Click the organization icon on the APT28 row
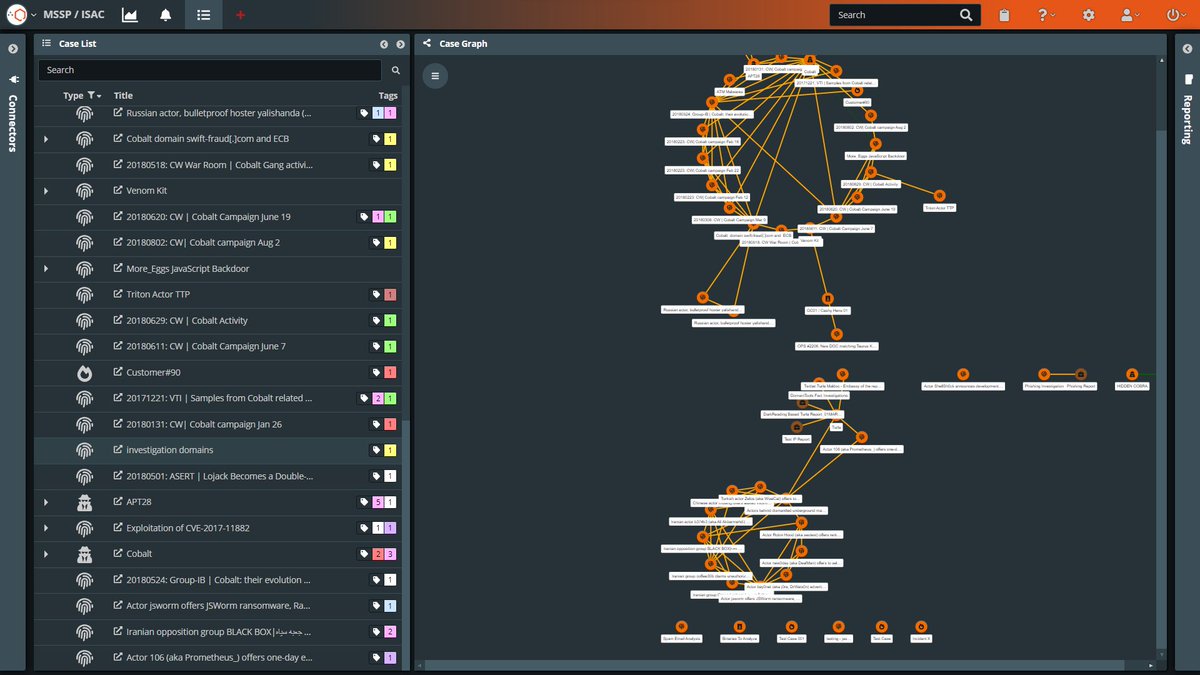1200x675 pixels. click(85, 501)
